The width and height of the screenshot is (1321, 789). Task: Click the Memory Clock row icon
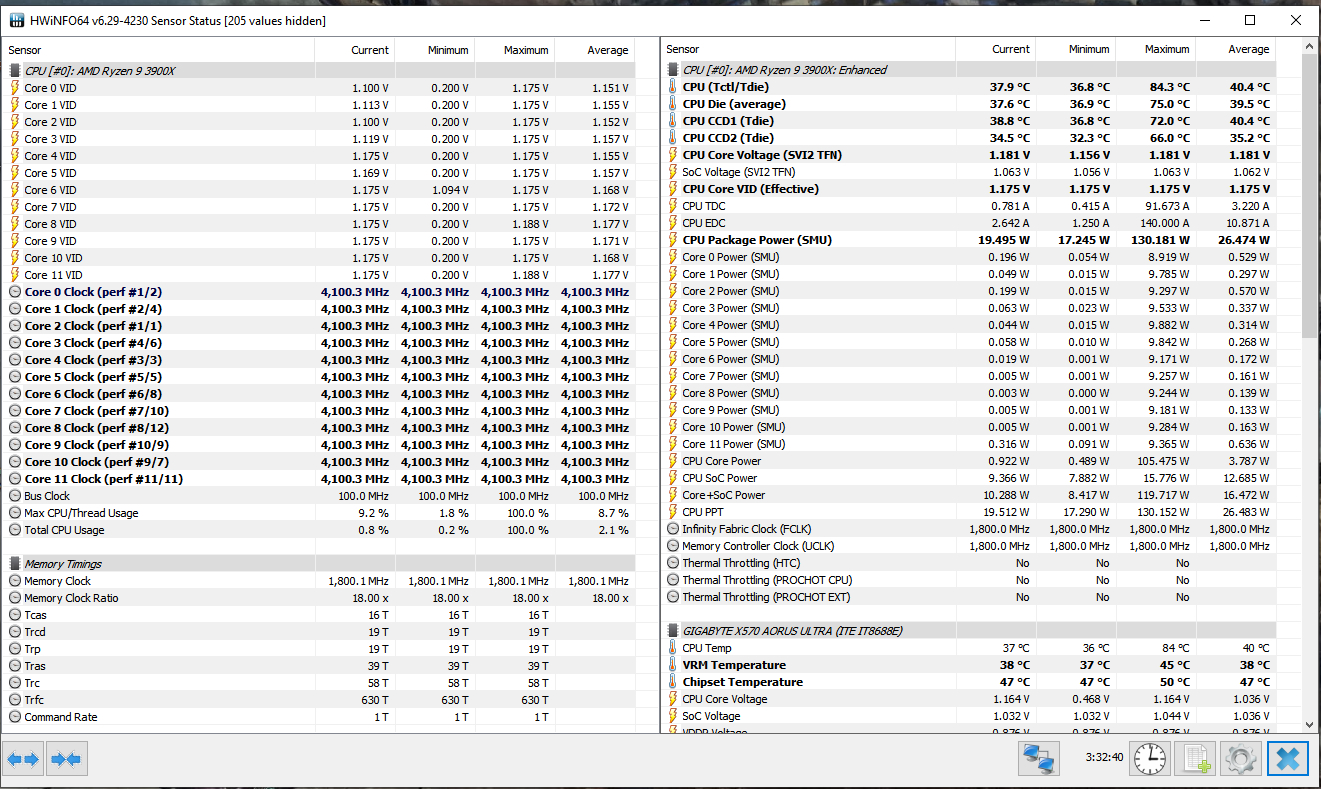(15, 581)
